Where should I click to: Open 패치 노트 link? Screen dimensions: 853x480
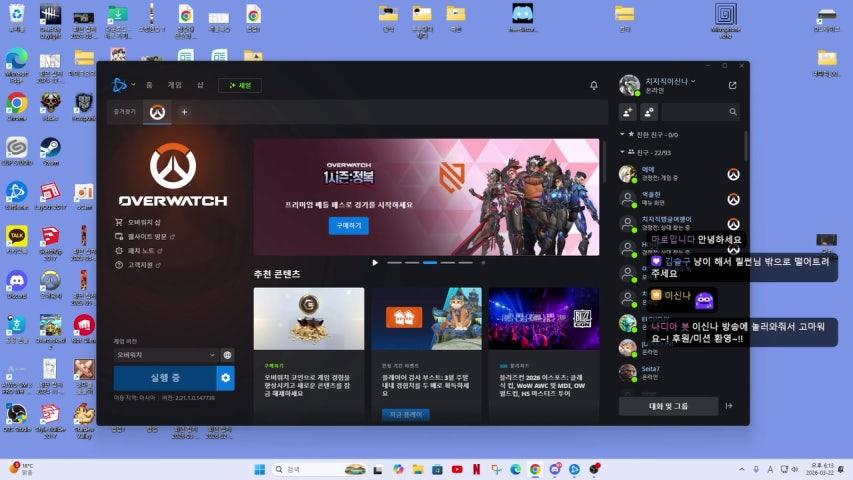[x=139, y=250]
